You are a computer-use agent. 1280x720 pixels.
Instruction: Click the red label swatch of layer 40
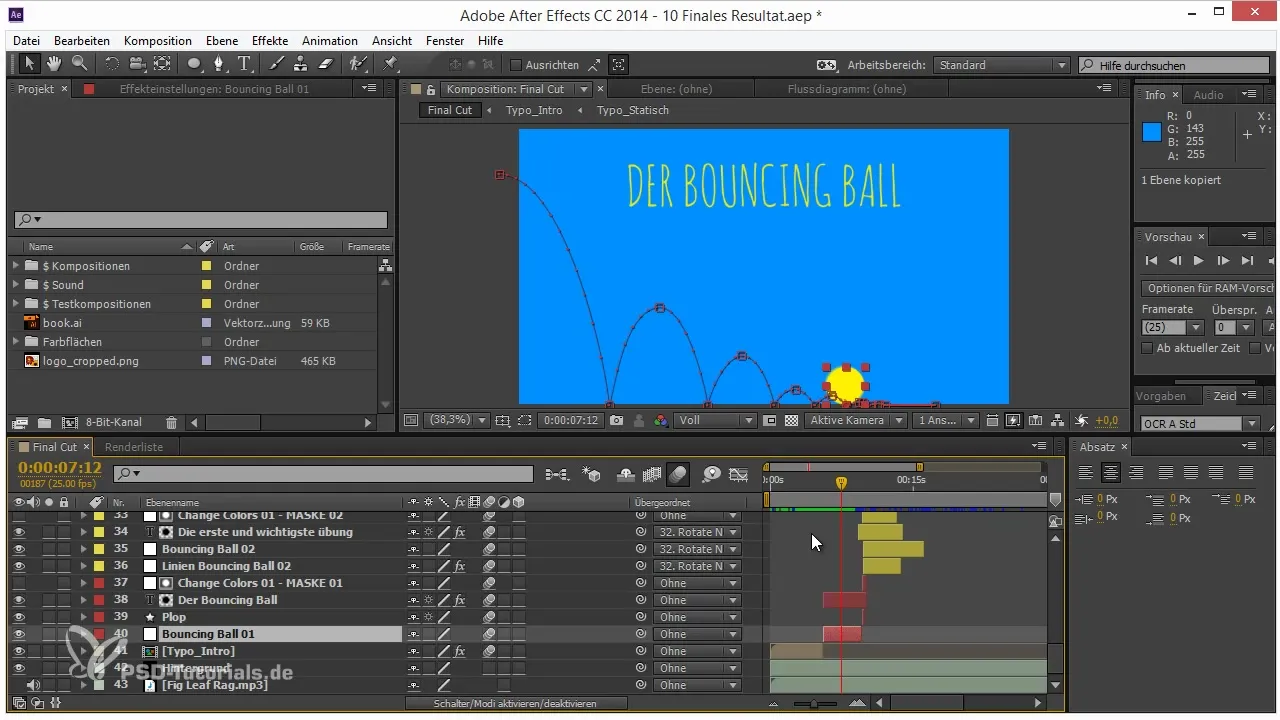tap(98, 634)
